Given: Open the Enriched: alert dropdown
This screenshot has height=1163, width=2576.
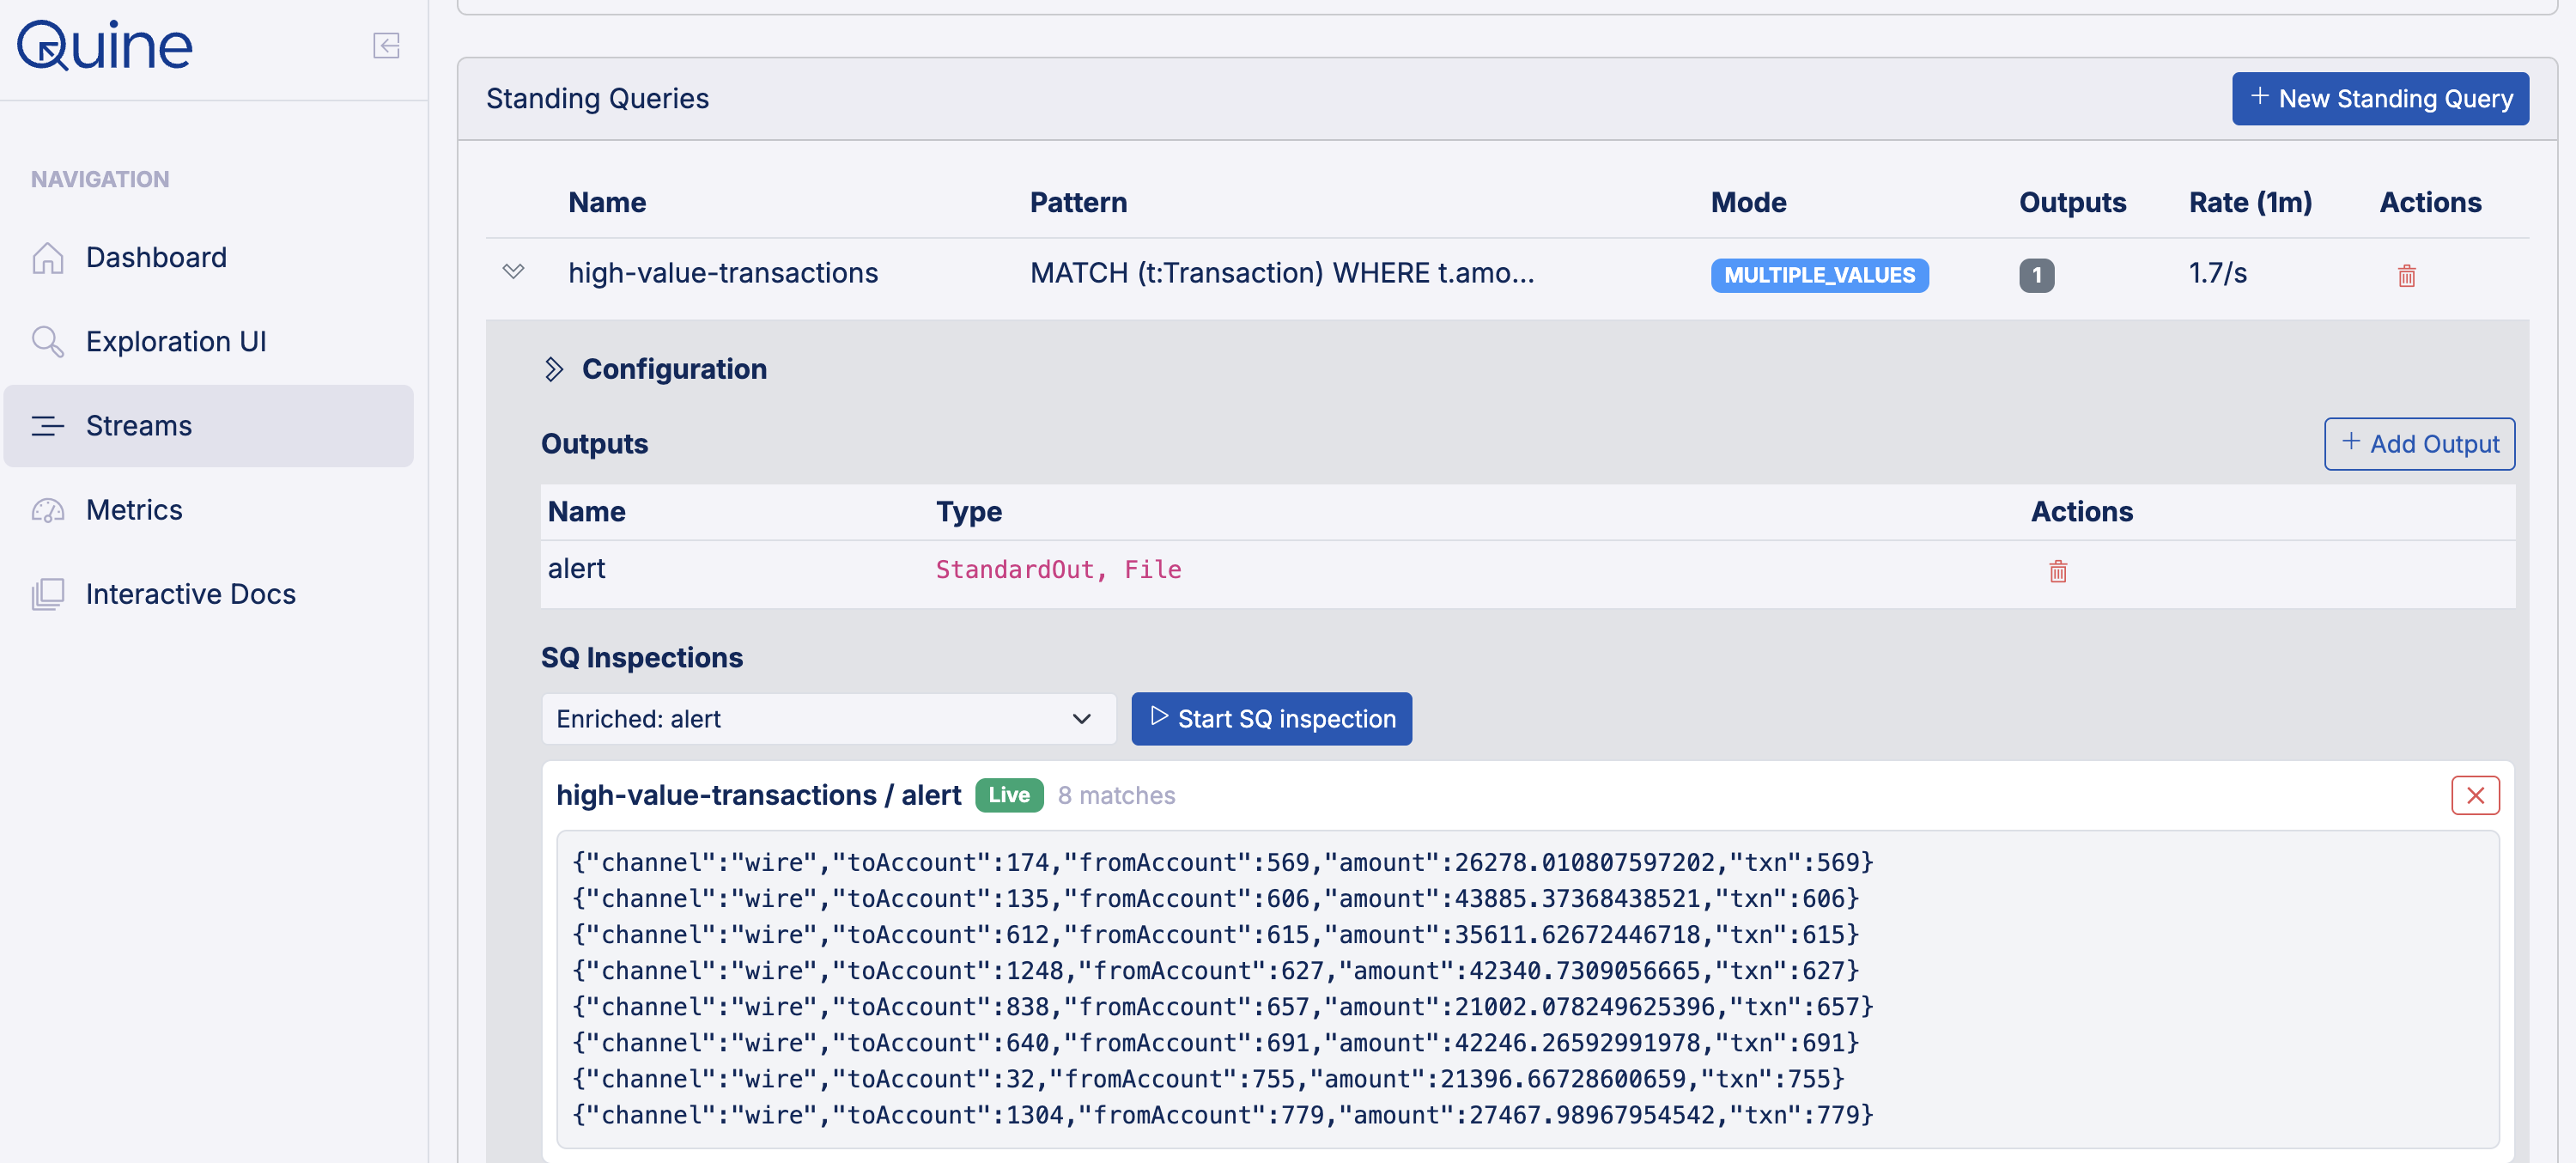Looking at the screenshot, I should 828,719.
